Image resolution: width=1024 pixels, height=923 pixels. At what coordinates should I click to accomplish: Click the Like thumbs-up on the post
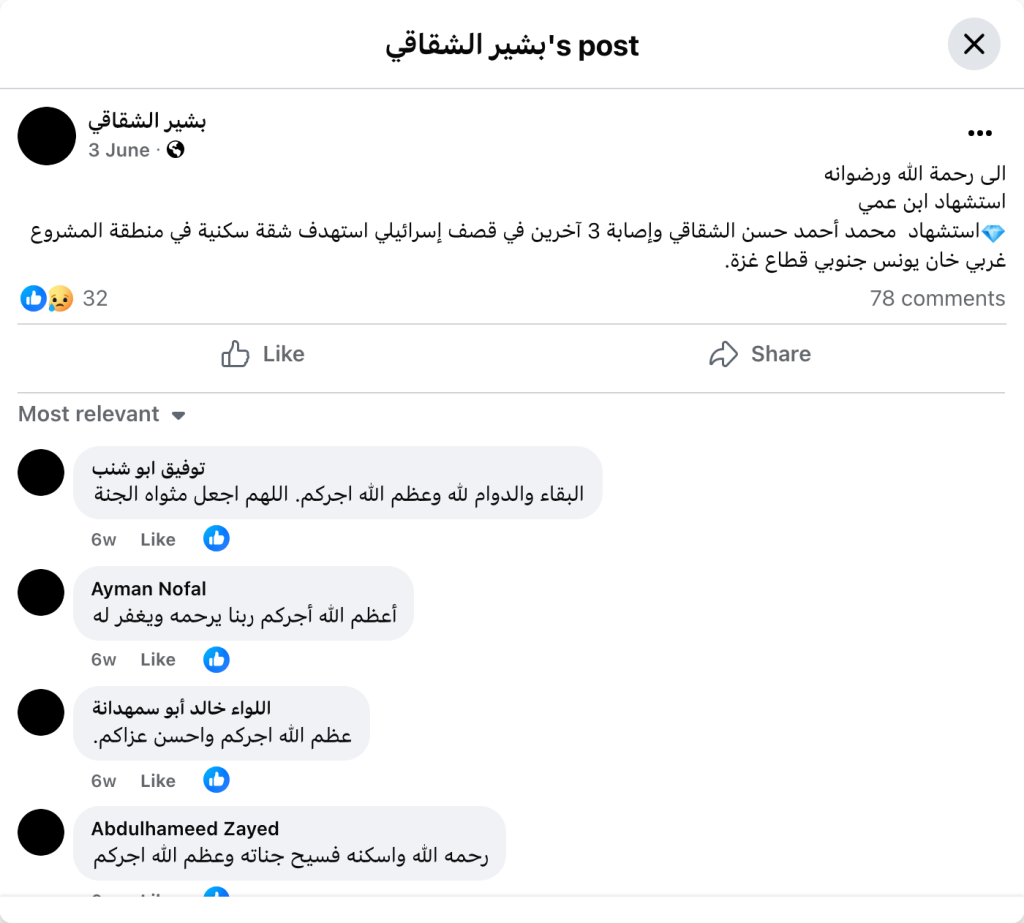click(x=263, y=354)
